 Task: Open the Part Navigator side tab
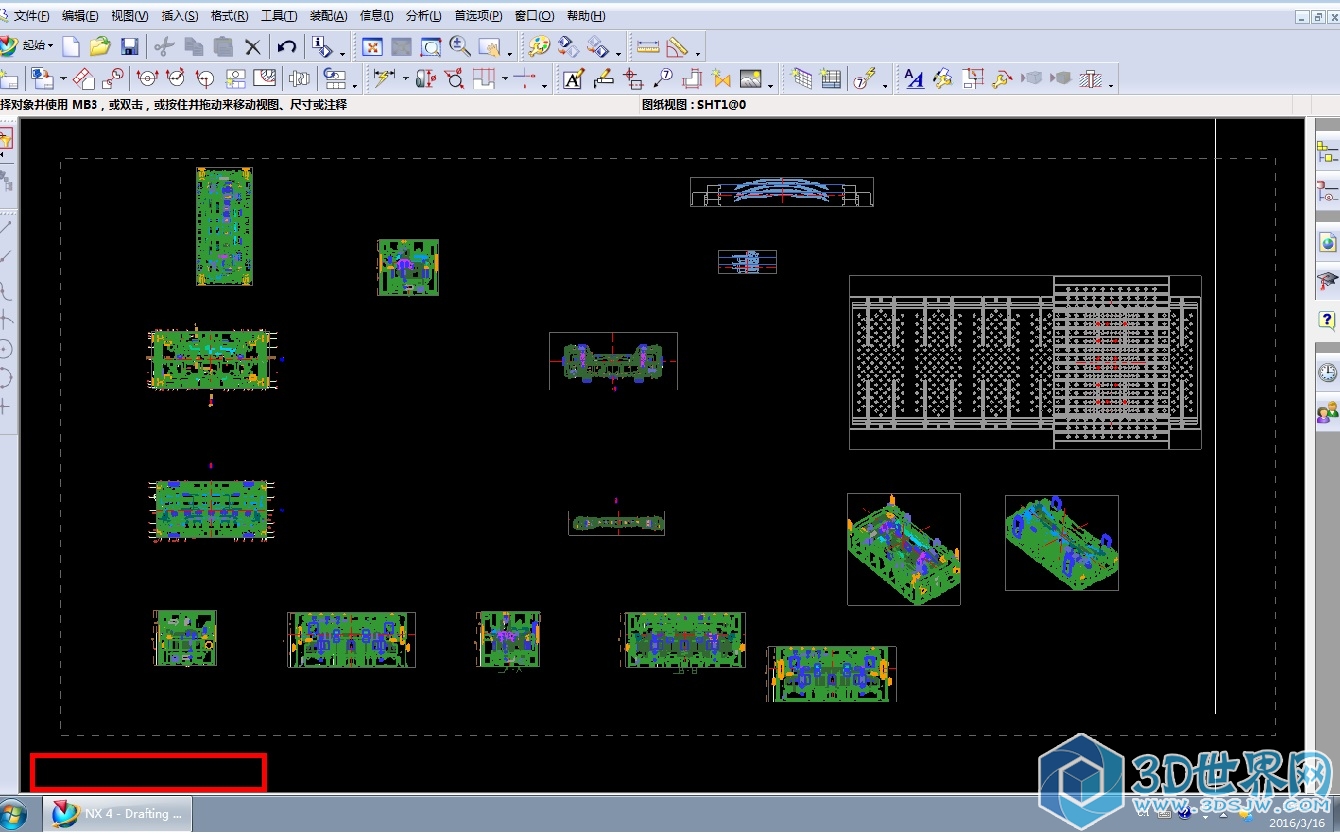point(1327,191)
